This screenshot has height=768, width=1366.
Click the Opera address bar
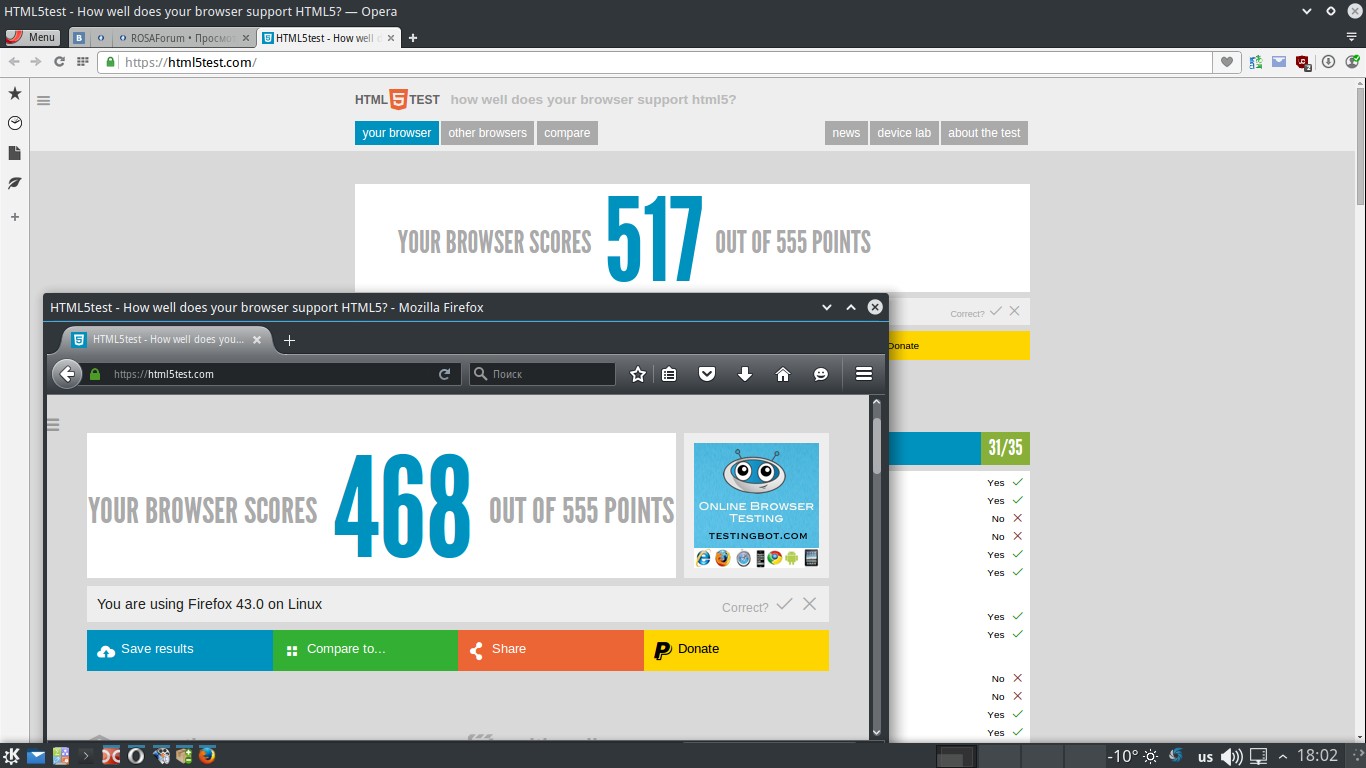pyautogui.click(x=654, y=62)
